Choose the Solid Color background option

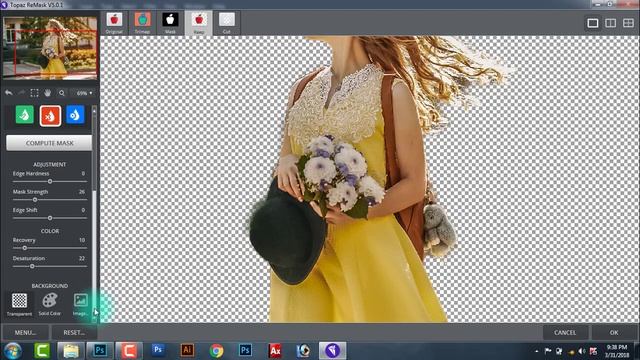(49, 304)
